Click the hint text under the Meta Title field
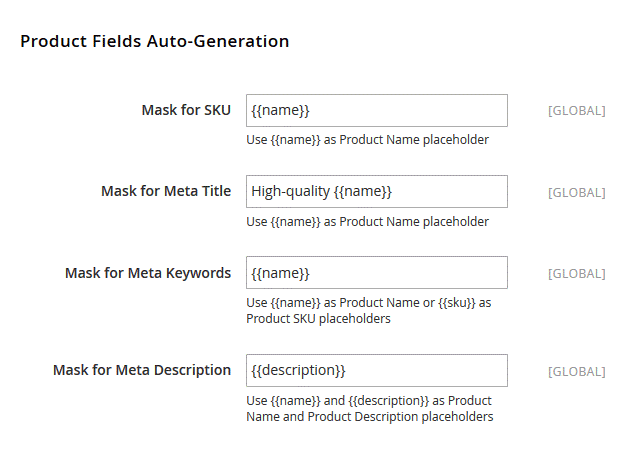Image resolution: width=640 pixels, height=450 pixels. [367, 221]
